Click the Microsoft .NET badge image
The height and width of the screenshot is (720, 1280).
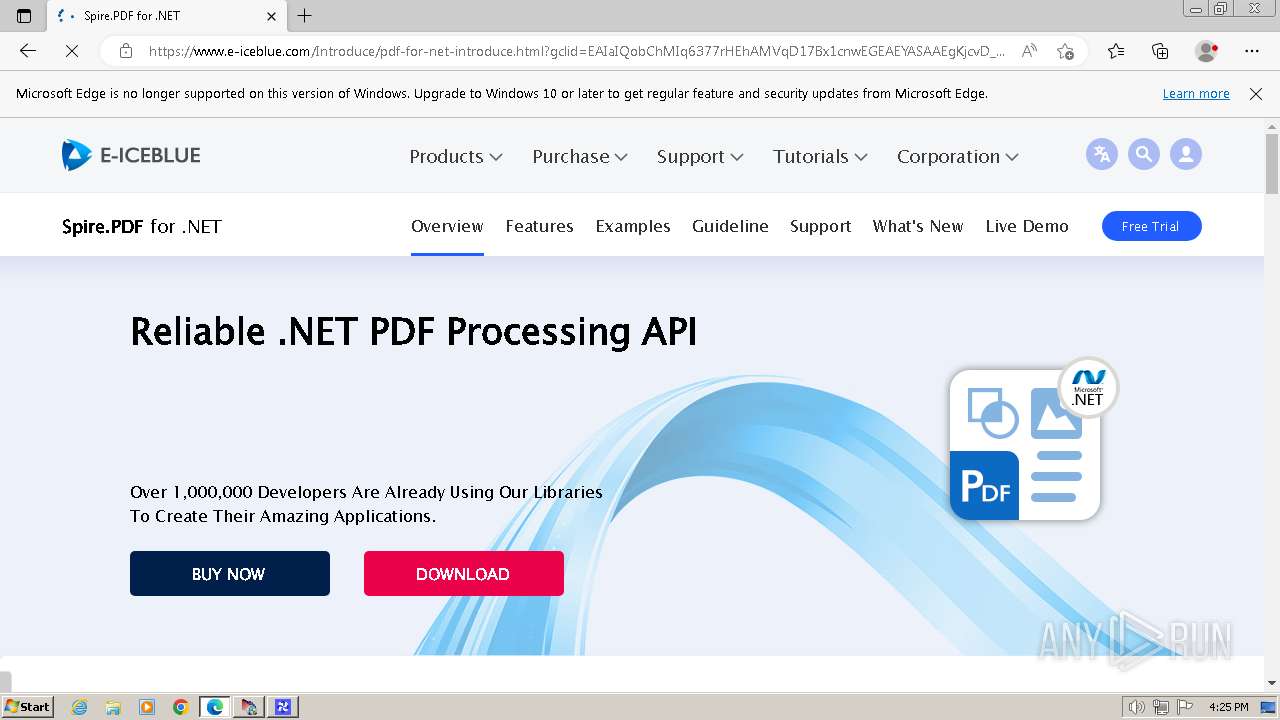tap(1088, 387)
